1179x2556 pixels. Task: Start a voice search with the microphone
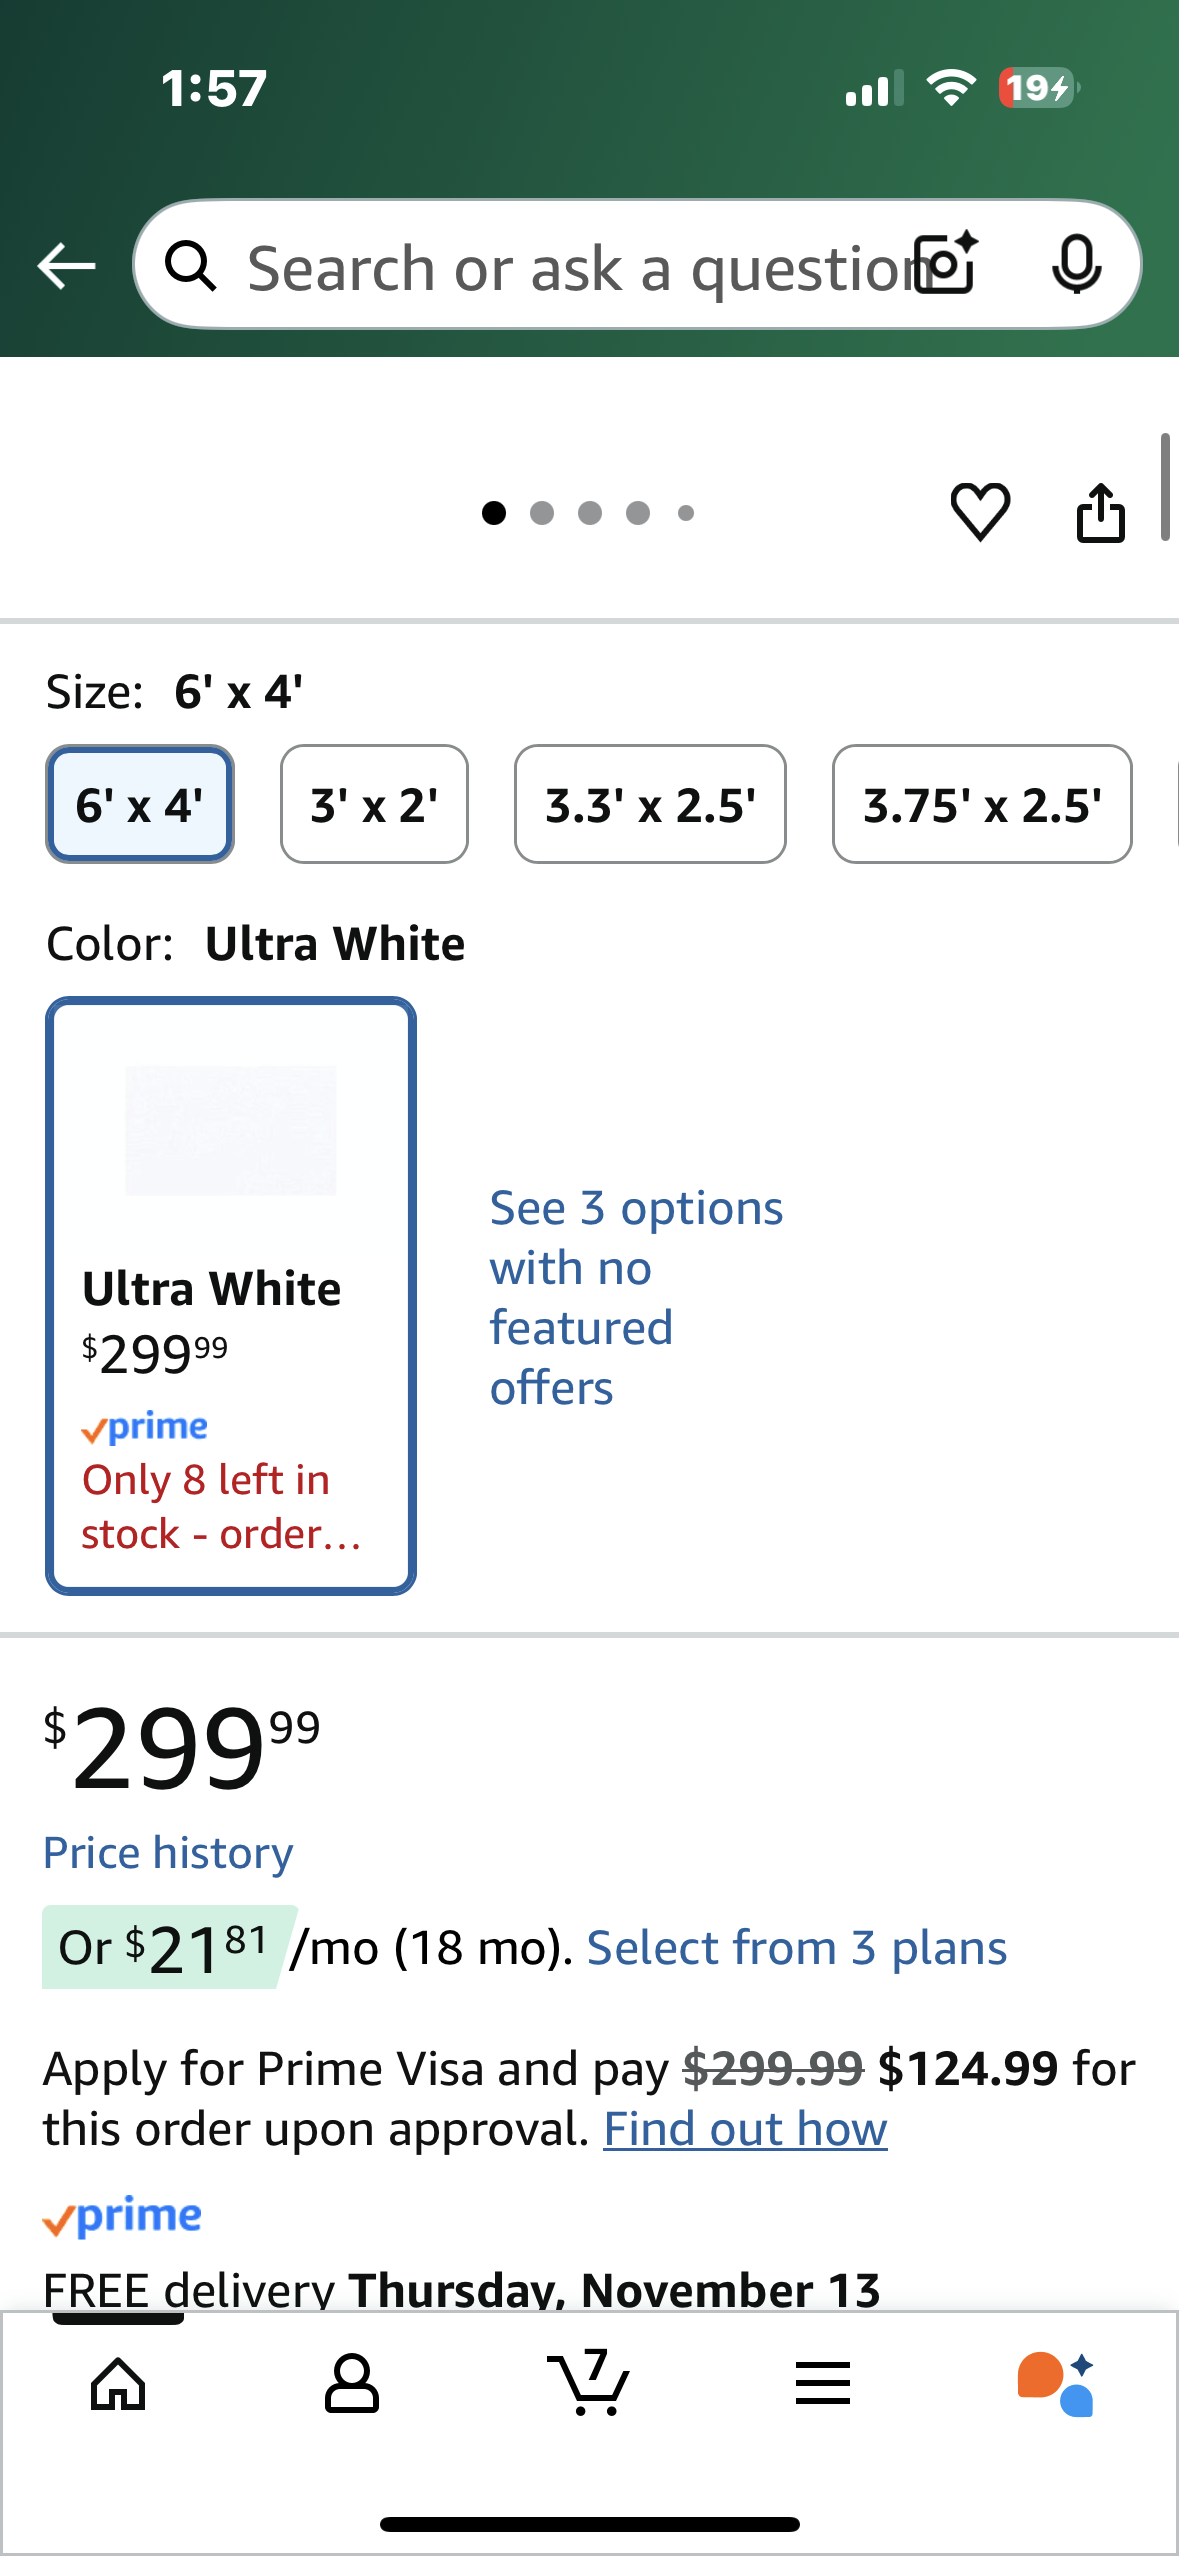click(x=1077, y=265)
